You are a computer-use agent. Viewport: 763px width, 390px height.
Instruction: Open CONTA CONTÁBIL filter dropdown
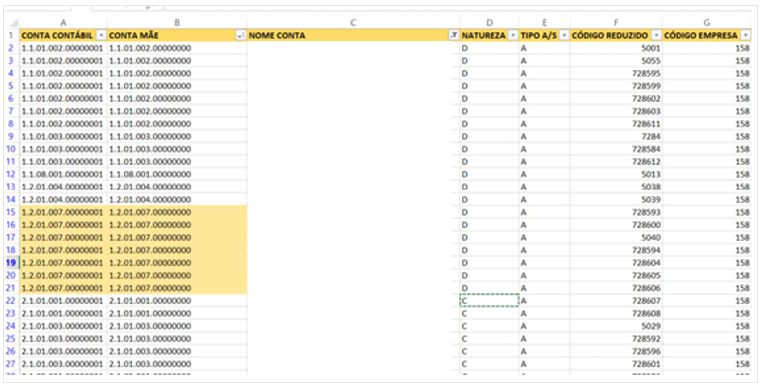(101, 36)
